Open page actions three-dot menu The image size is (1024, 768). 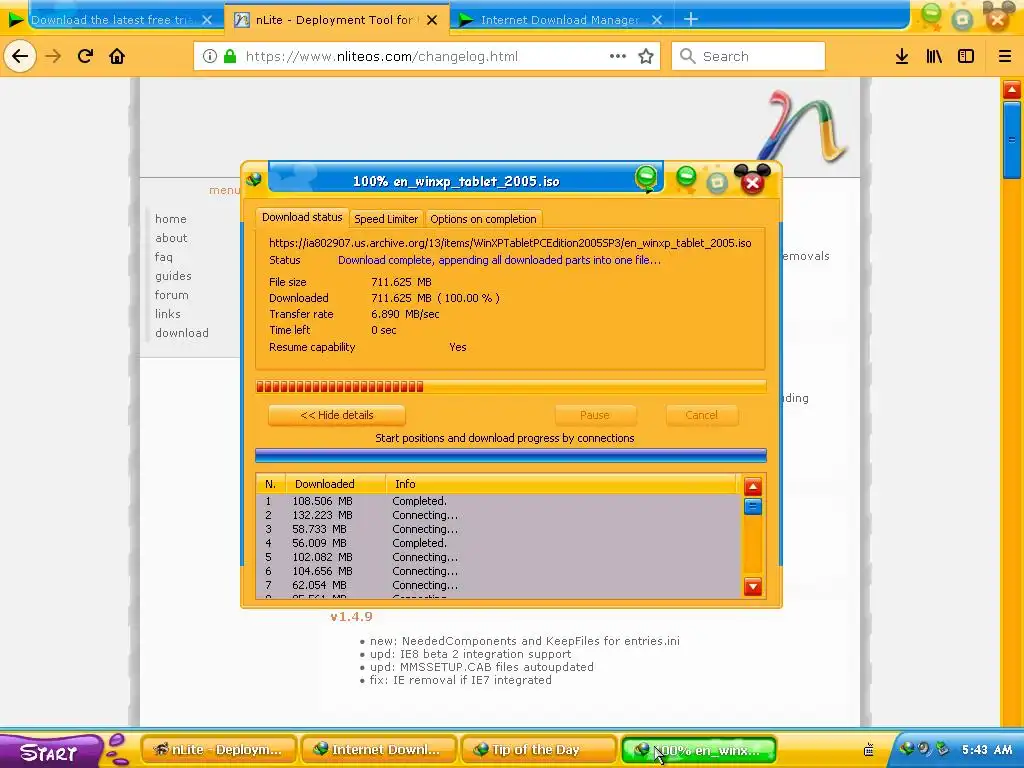click(x=618, y=56)
